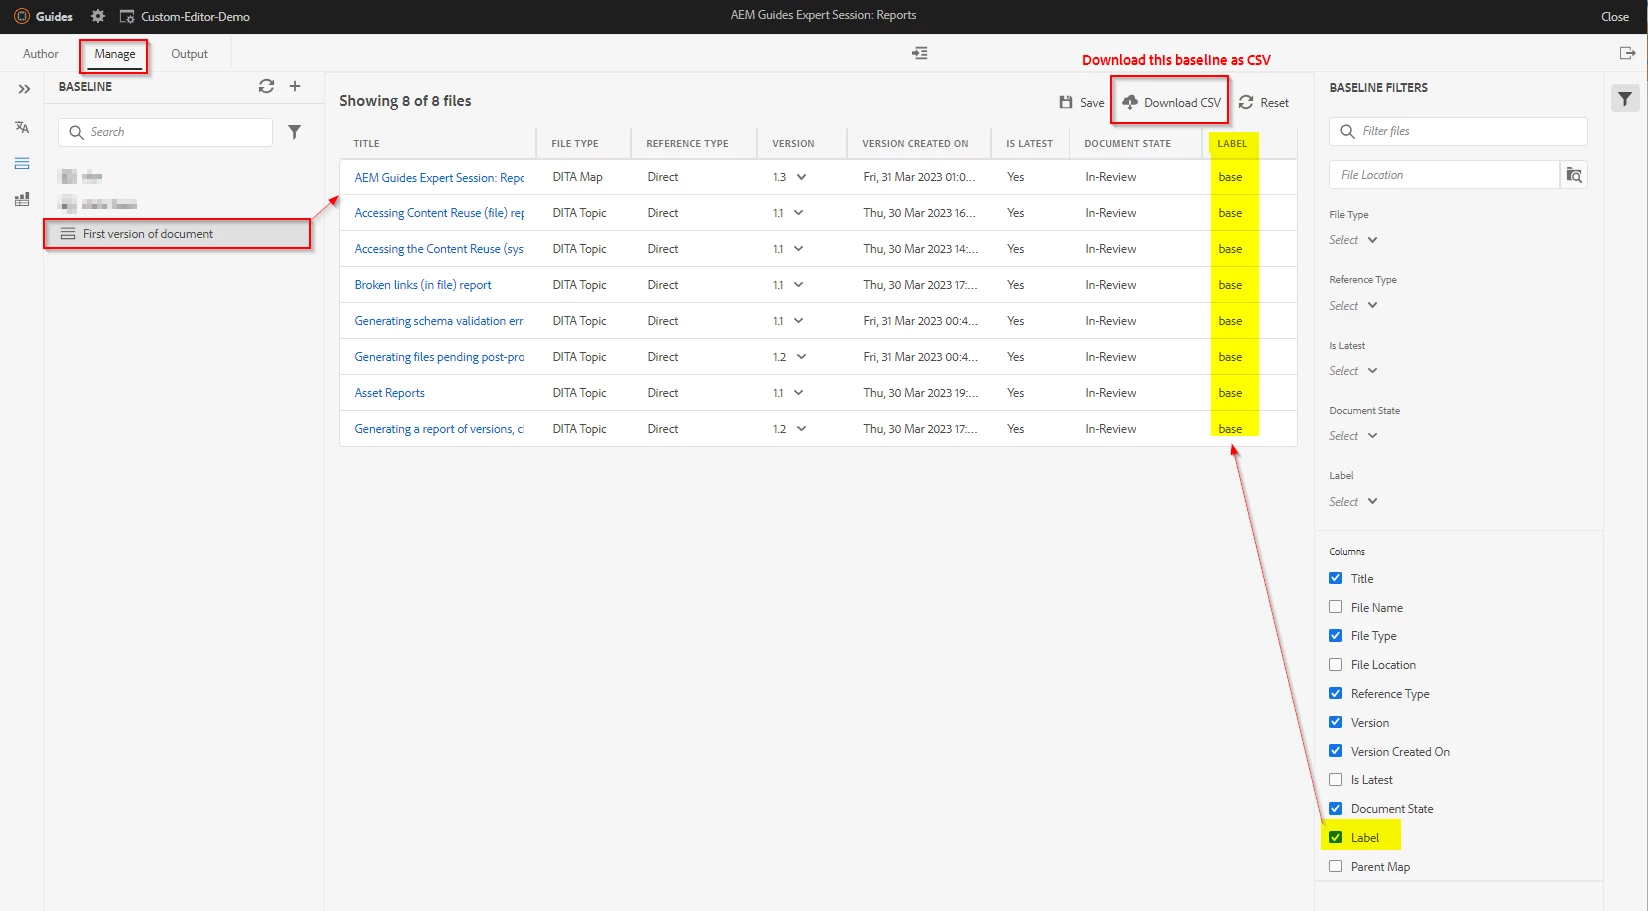Open the Translation panel icon in sidebar
The image size is (1648, 911).
click(22, 127)
